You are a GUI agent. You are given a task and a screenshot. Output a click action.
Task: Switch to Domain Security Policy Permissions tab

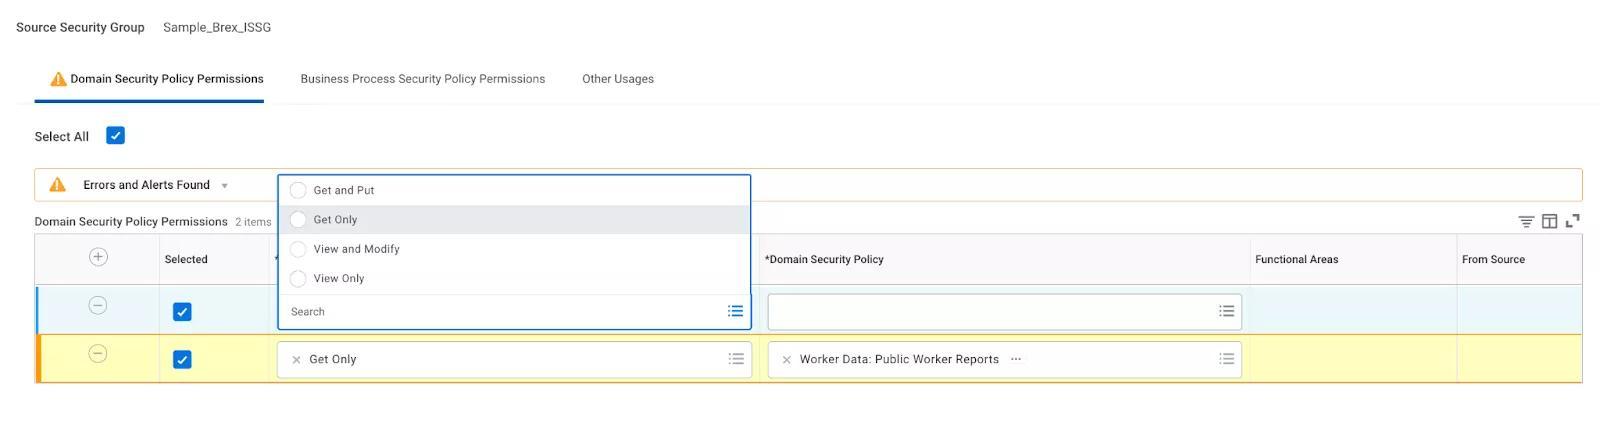pos(149,79)
